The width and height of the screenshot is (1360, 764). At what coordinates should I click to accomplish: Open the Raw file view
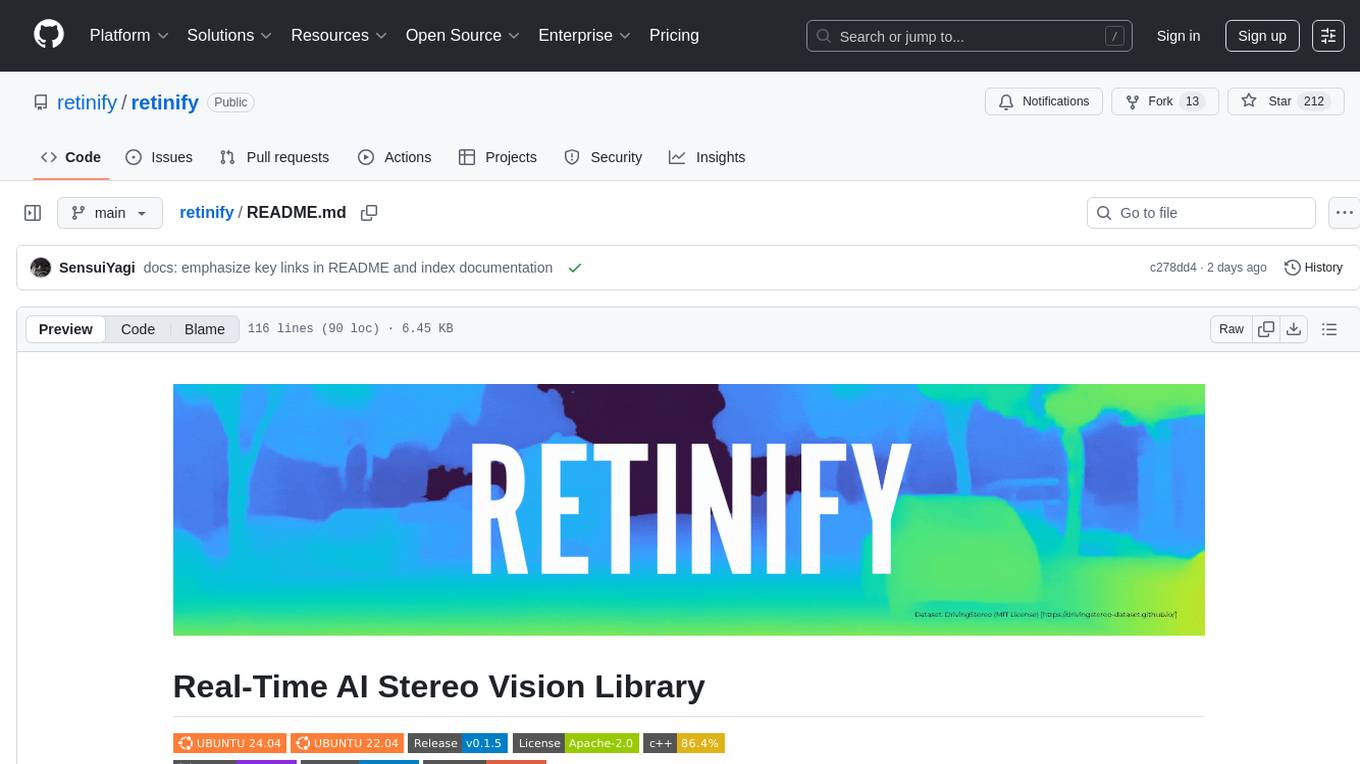click(1231, 329)
